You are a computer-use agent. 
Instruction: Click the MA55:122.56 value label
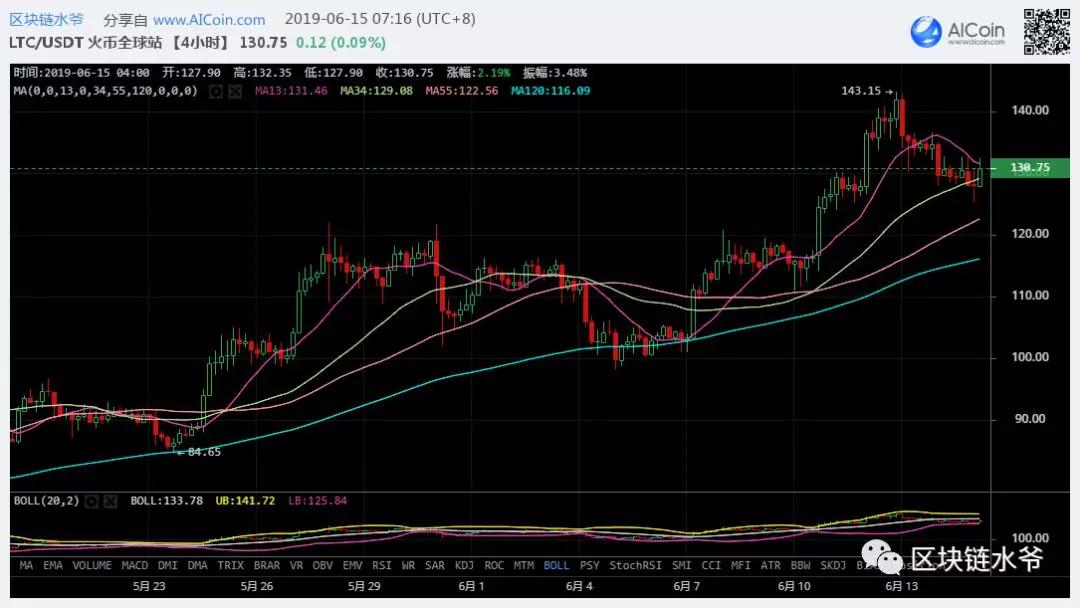click(461, 91)
